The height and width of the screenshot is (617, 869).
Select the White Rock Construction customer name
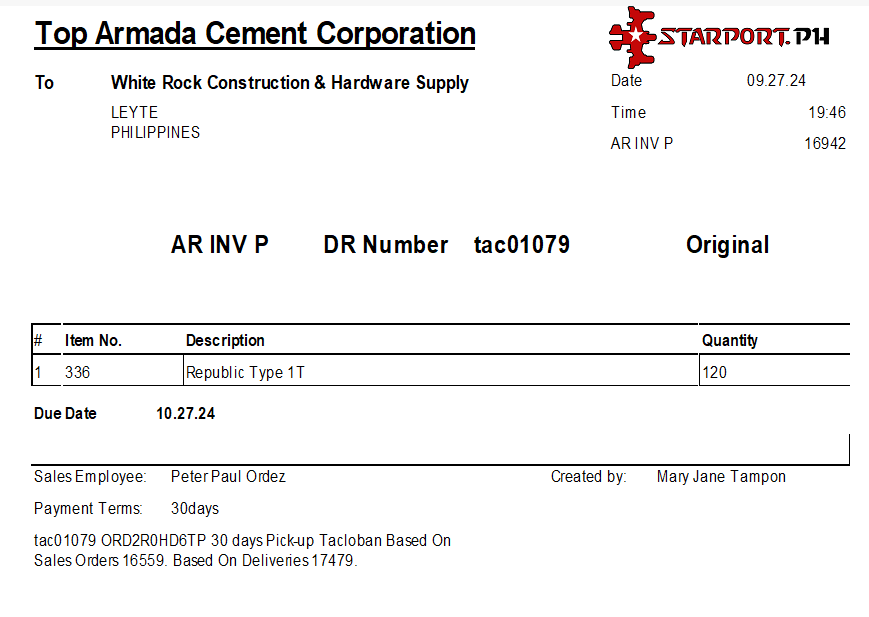[x=289, y=83]
